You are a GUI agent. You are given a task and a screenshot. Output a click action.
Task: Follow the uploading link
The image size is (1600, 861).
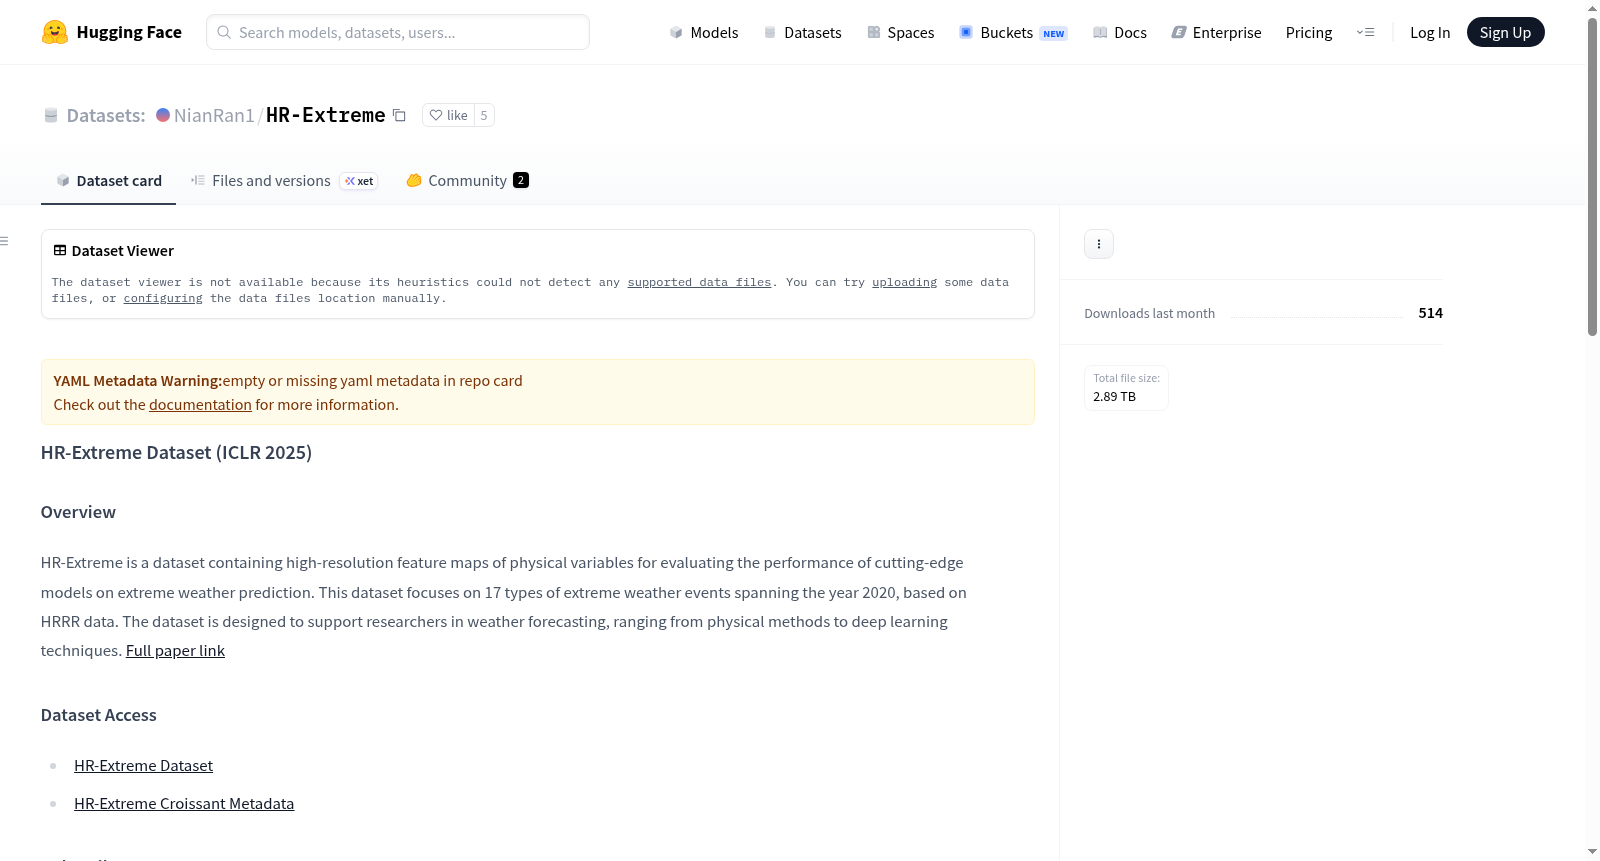tap(904, 282)
